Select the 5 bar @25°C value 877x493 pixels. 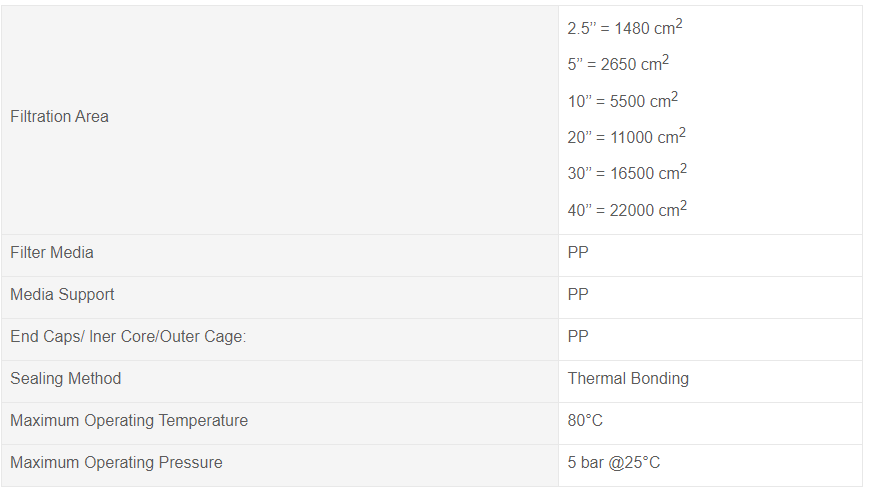pos(614,462)
